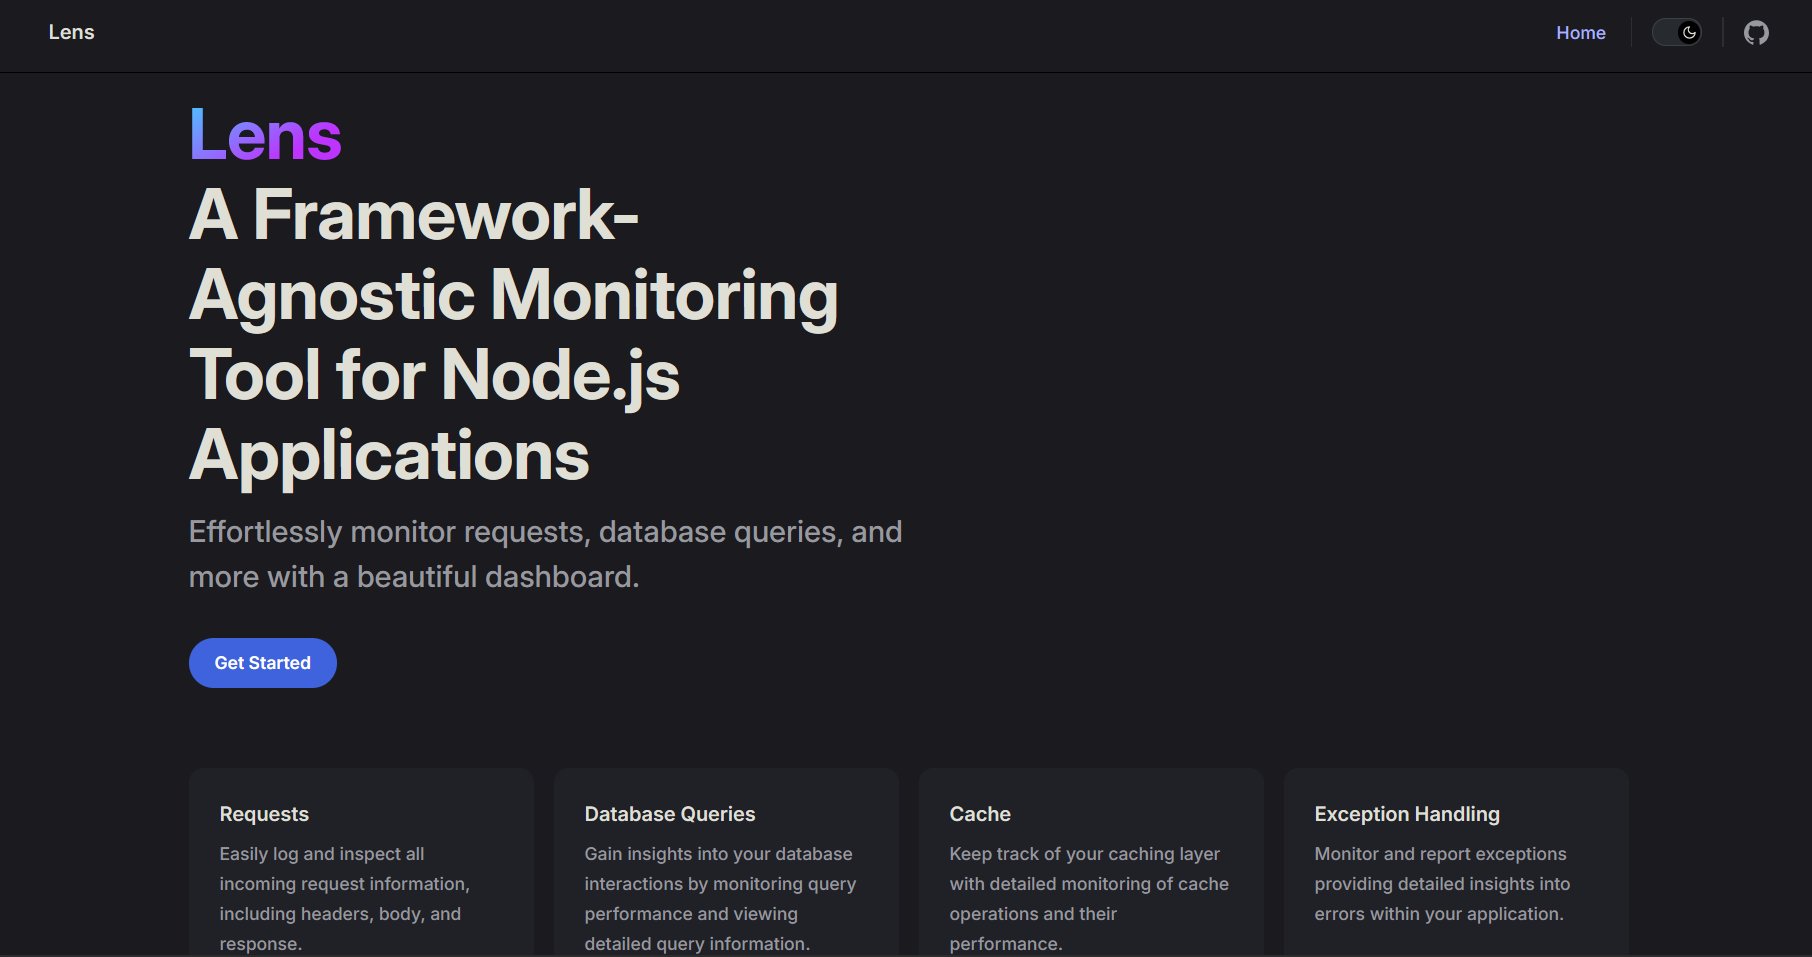
Task: Click the Exception Handling description text
Action: point(1441,884)
